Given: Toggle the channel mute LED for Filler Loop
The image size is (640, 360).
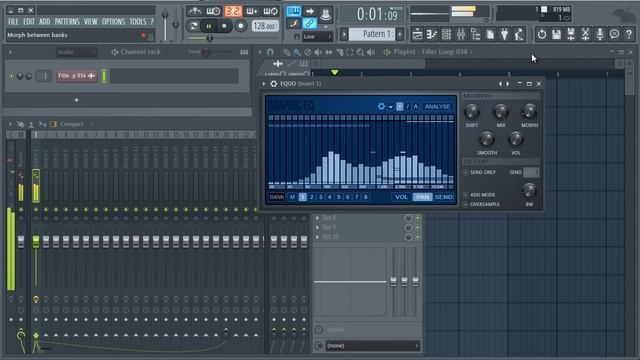Looking at the screenshot, I should 11,76.
